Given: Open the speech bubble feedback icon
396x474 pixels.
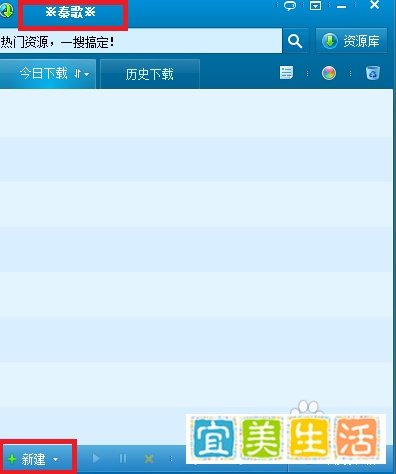Looking at the screenshot, I should tap(290, 6).
